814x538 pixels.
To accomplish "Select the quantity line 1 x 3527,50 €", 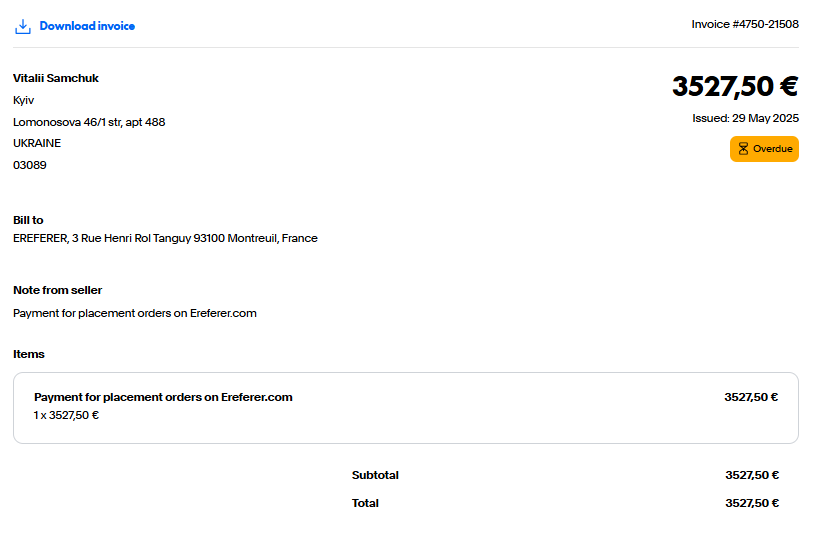I will tap(66, 415).
